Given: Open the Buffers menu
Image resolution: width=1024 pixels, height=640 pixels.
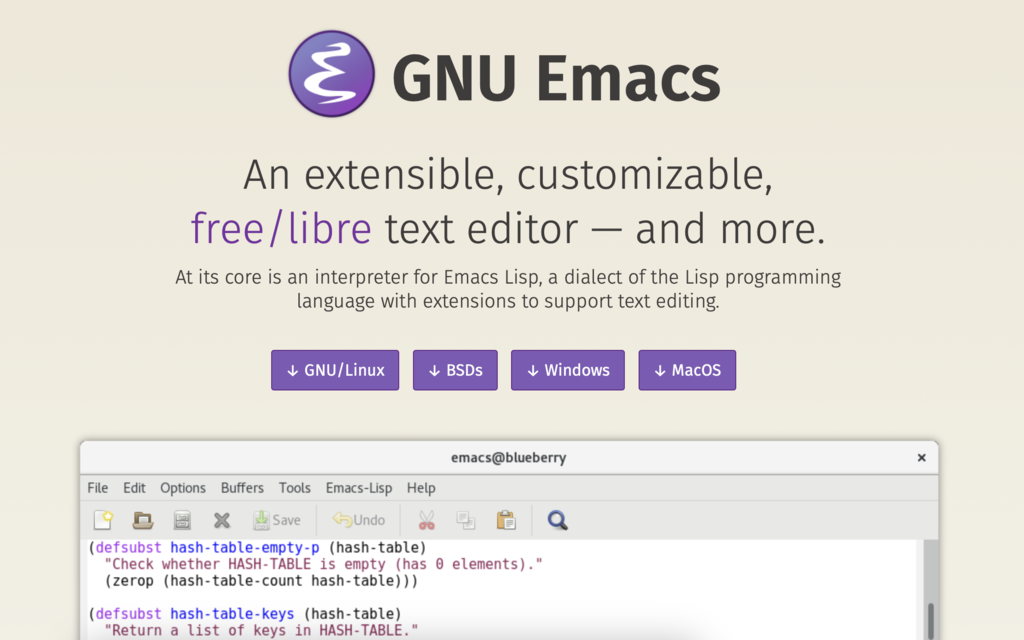Looking at the screenshot, I should pos(242,488).
